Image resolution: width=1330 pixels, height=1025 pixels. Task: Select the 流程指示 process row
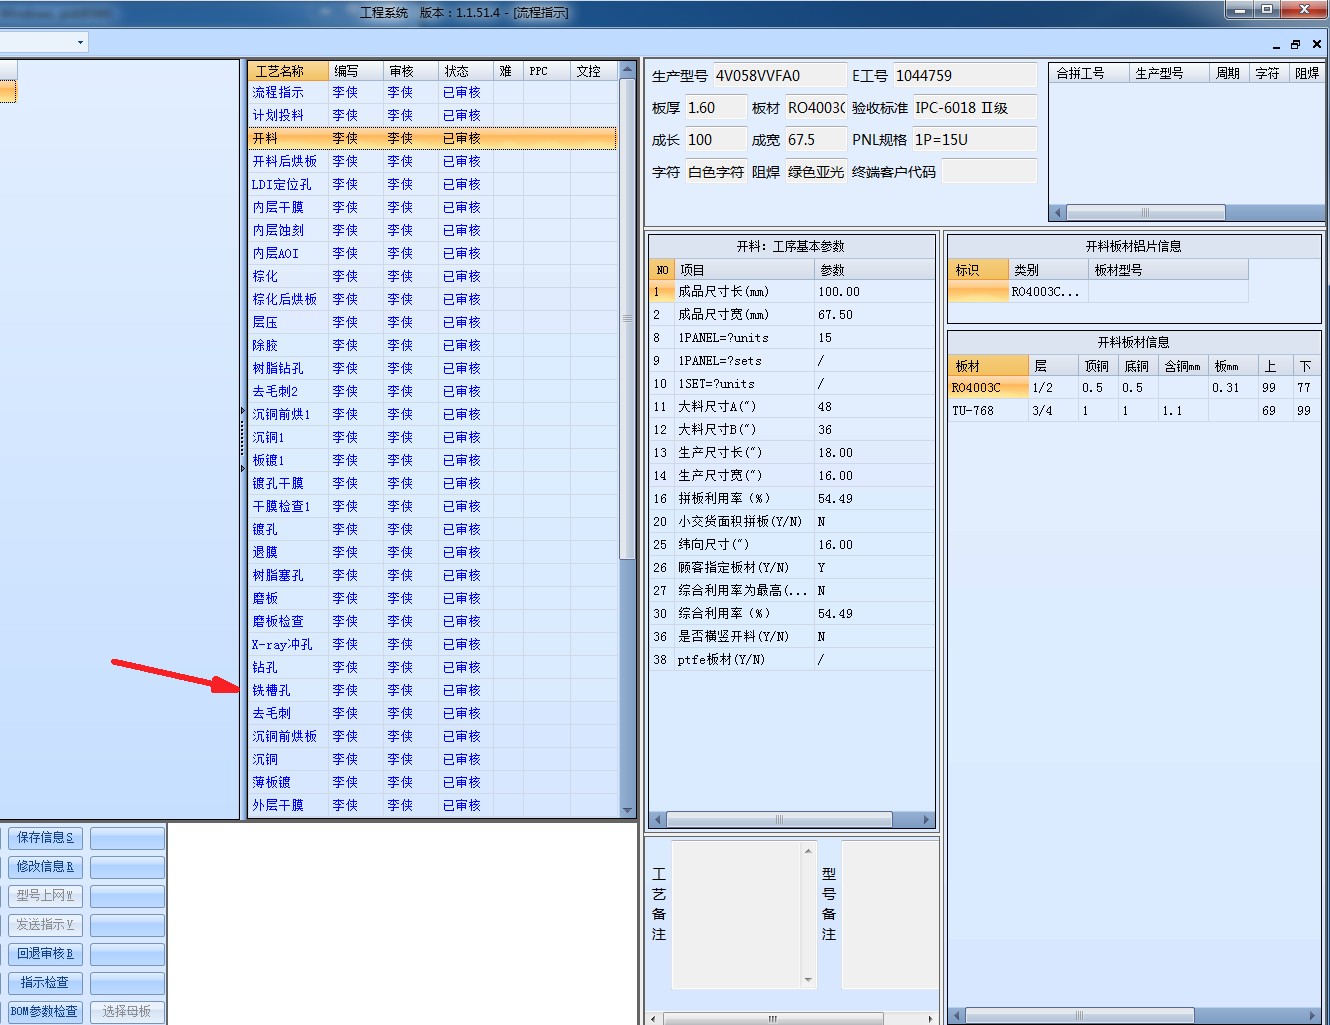(432, 92)
